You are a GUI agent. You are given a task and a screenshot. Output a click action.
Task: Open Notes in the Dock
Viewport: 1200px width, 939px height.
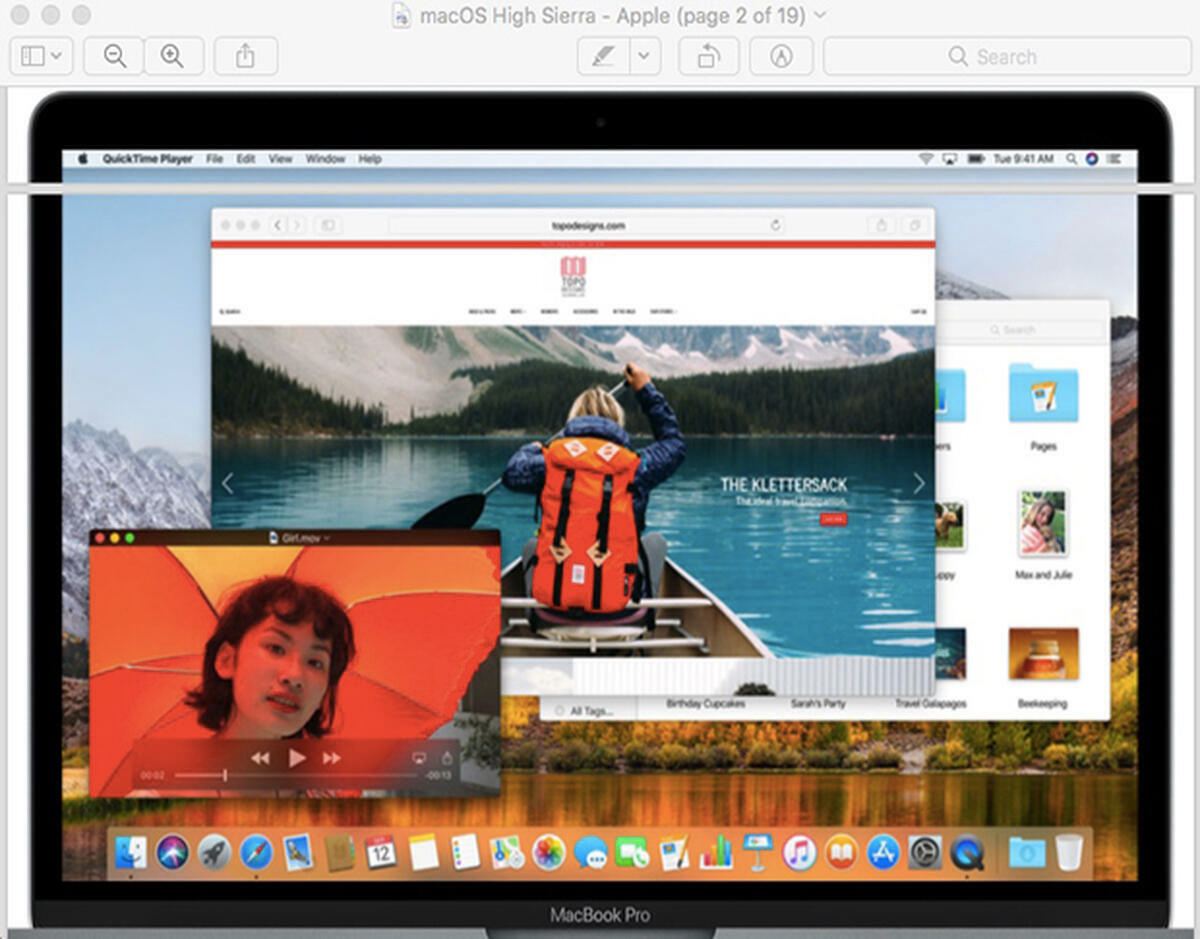(x=423, y=852)
